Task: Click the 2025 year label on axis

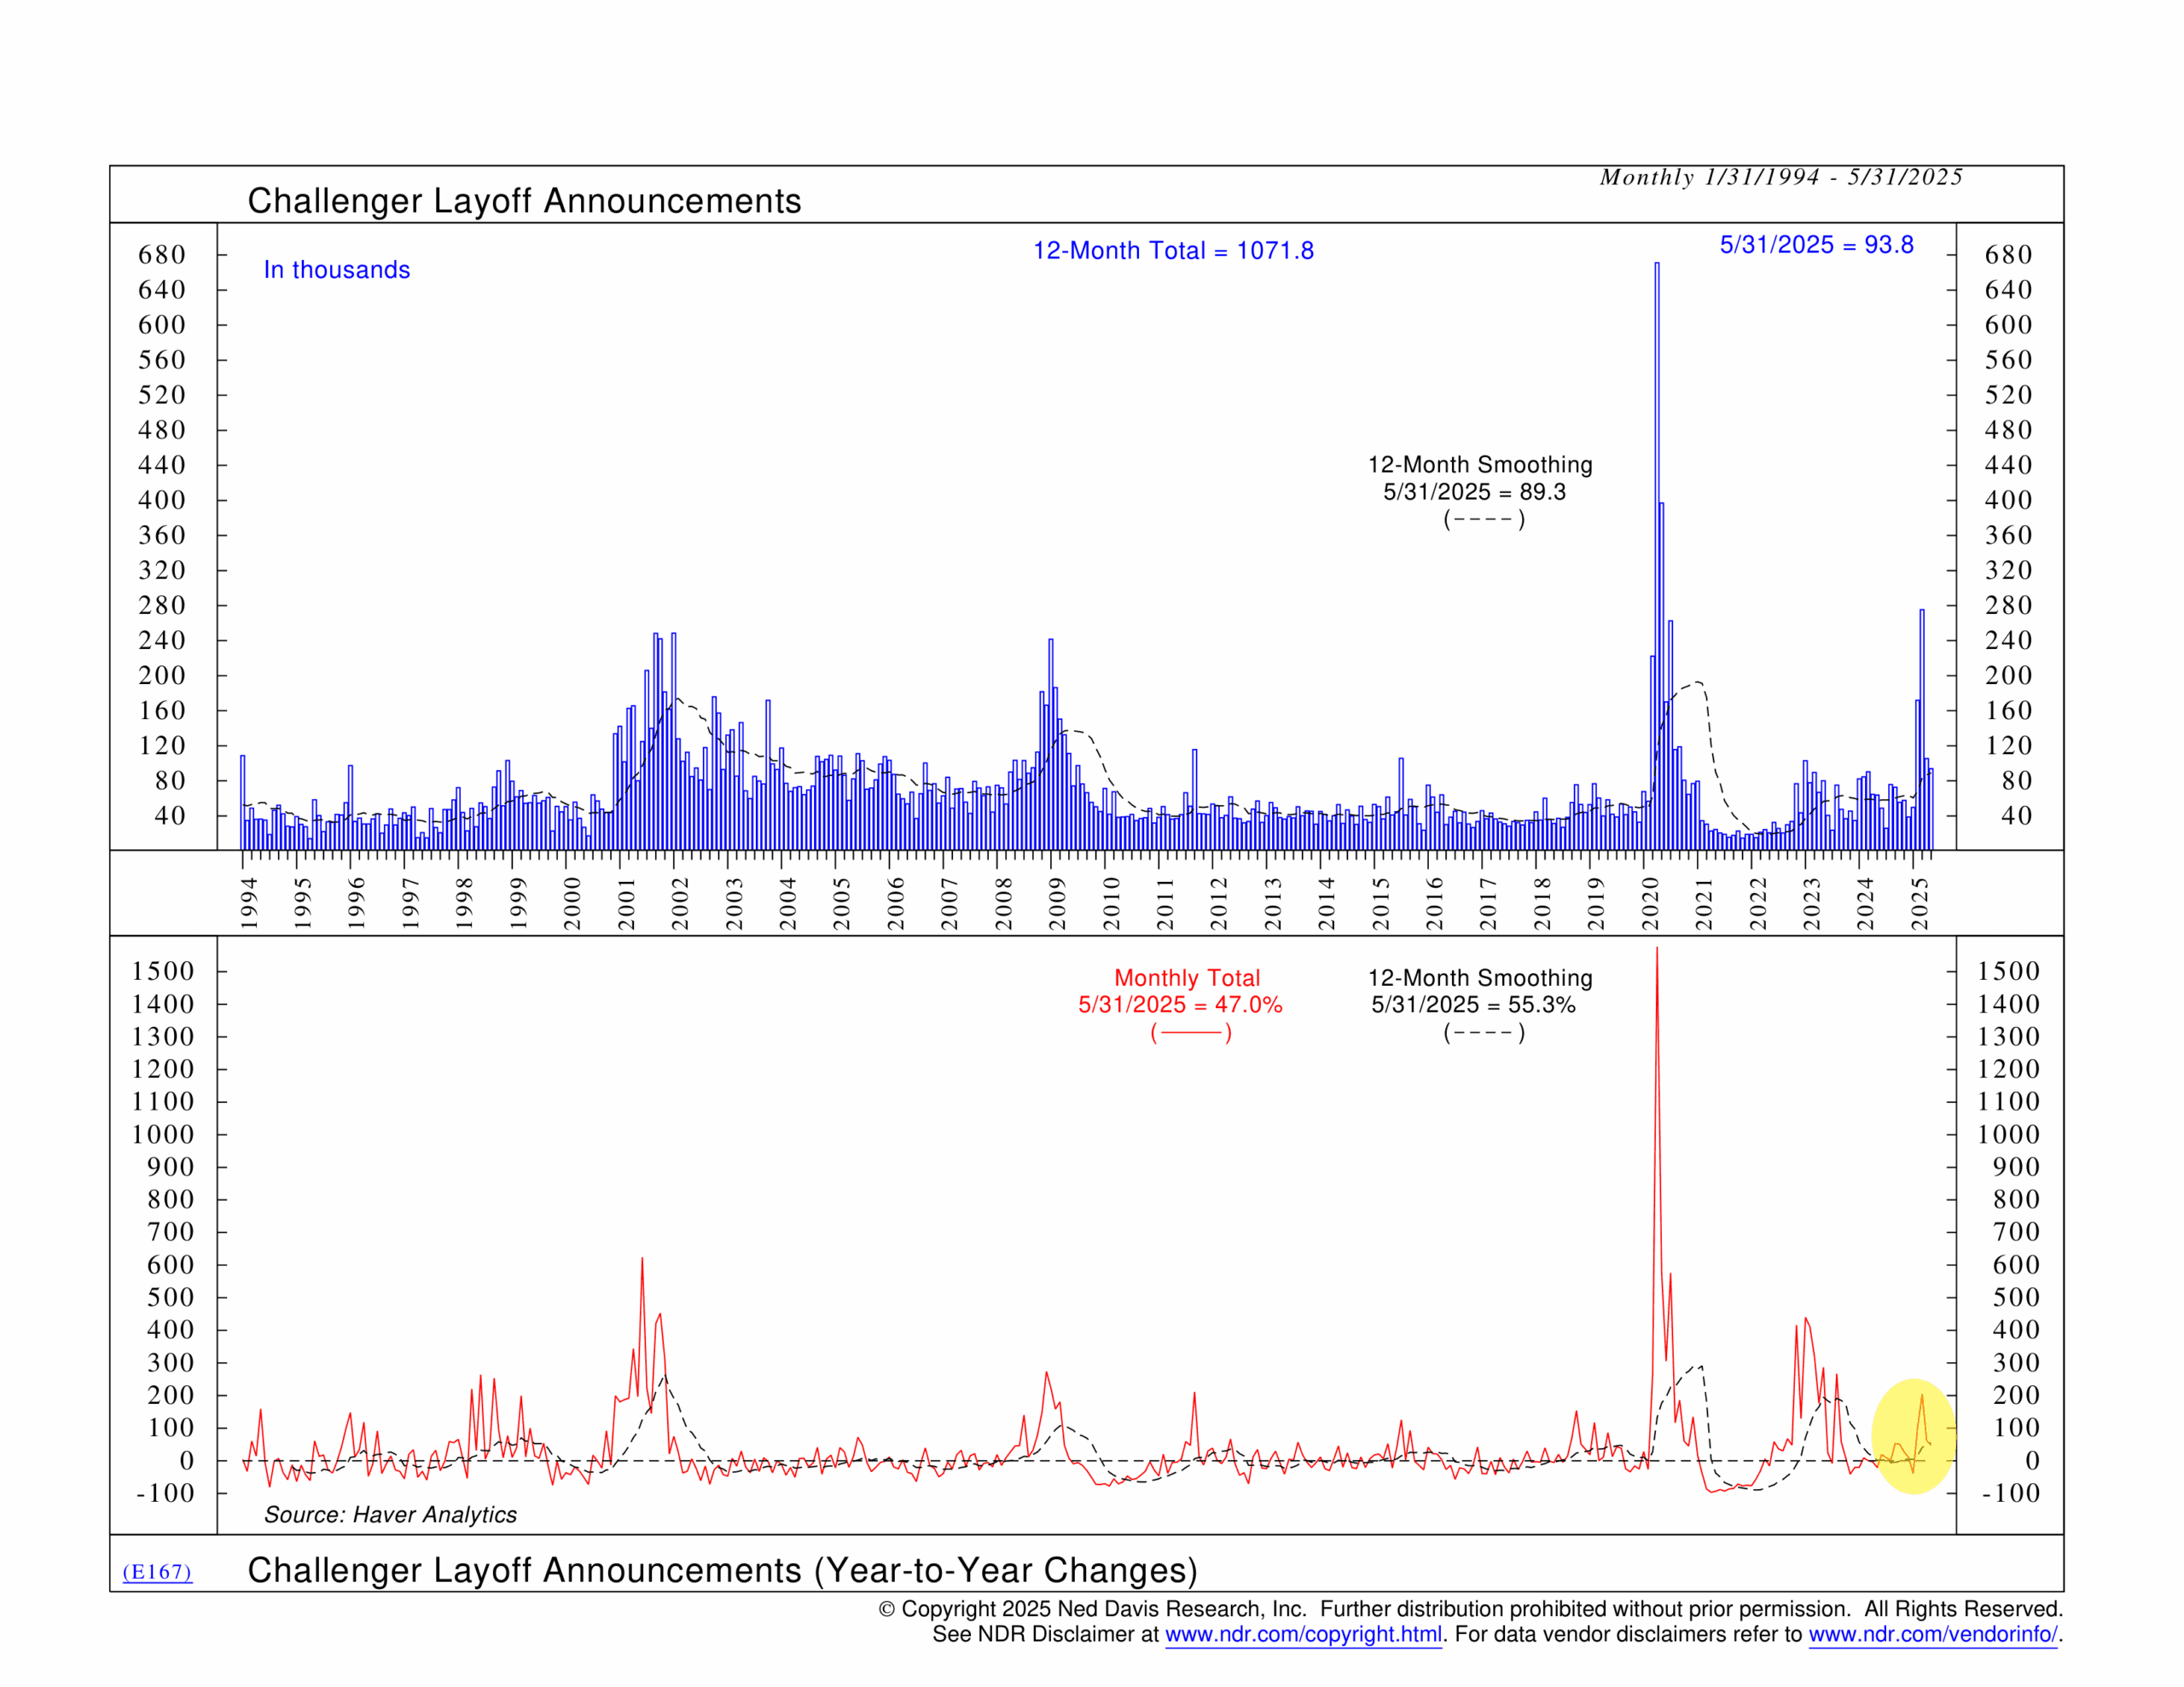Action: (1919, 903)
